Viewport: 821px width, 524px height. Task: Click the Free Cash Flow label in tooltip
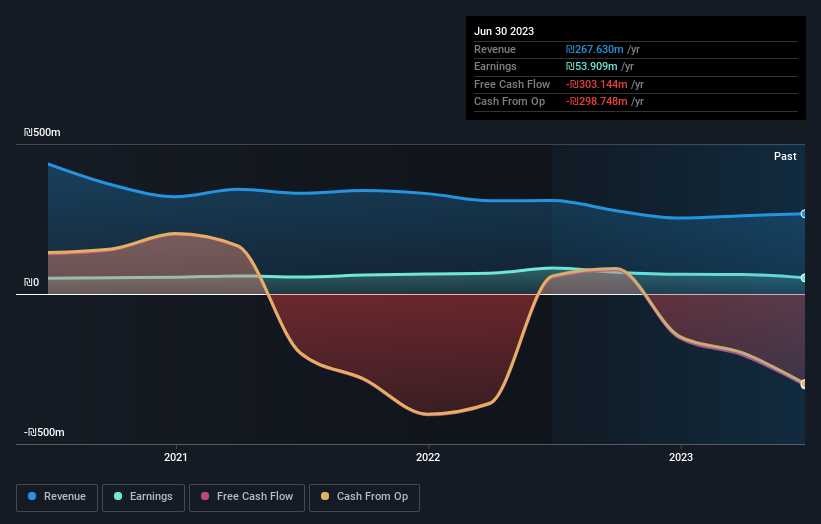pos(512,84)
